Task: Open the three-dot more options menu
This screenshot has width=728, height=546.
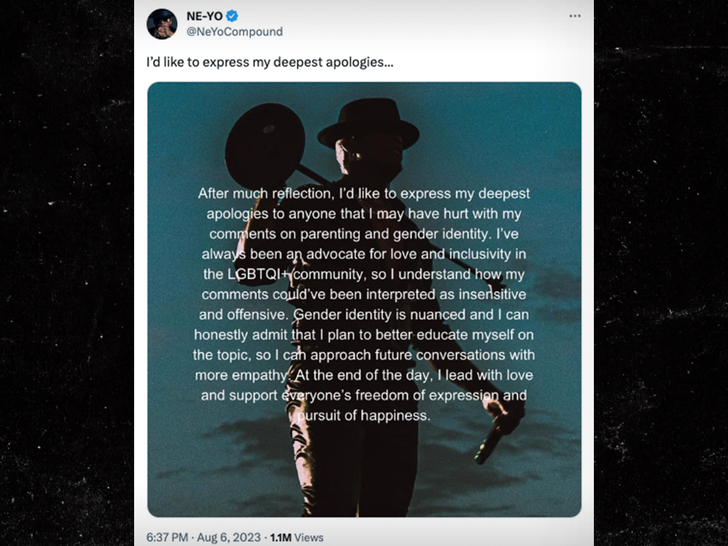Action: tap(575, 16)
